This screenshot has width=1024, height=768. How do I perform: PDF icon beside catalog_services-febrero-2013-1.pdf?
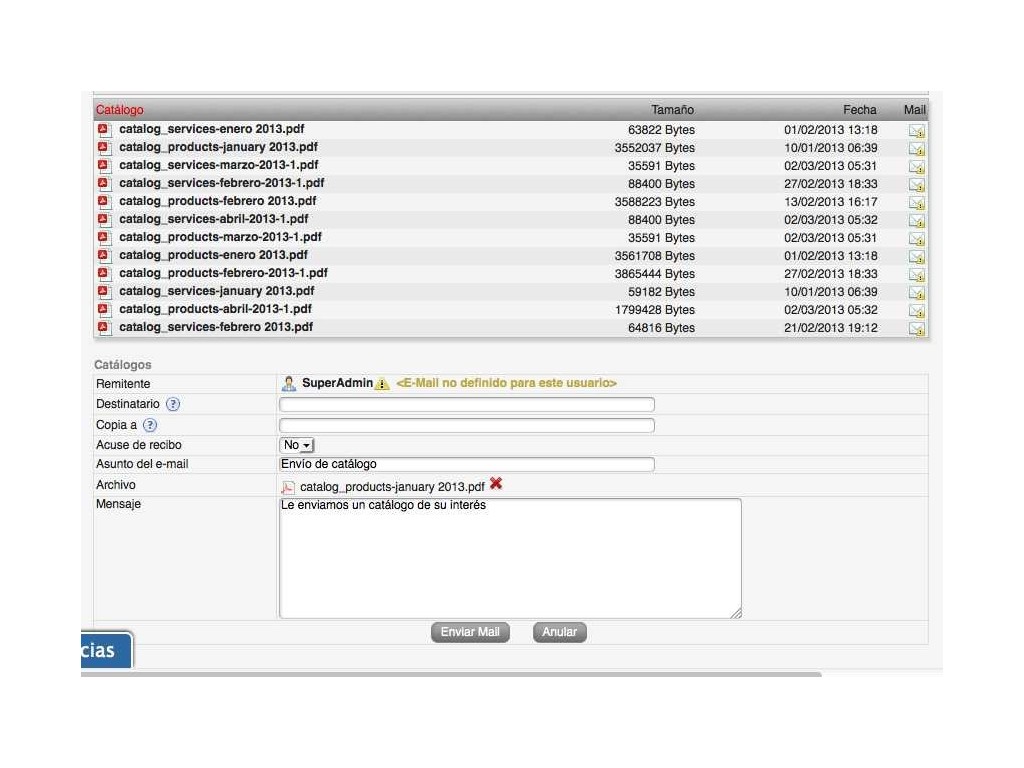coord(104,184)
